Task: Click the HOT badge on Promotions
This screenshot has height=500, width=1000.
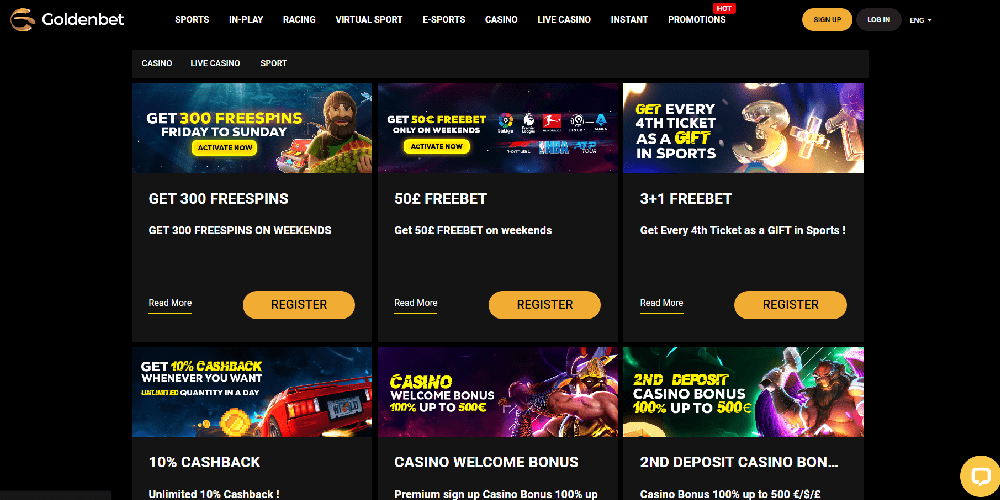Action: tap(724, 8)
